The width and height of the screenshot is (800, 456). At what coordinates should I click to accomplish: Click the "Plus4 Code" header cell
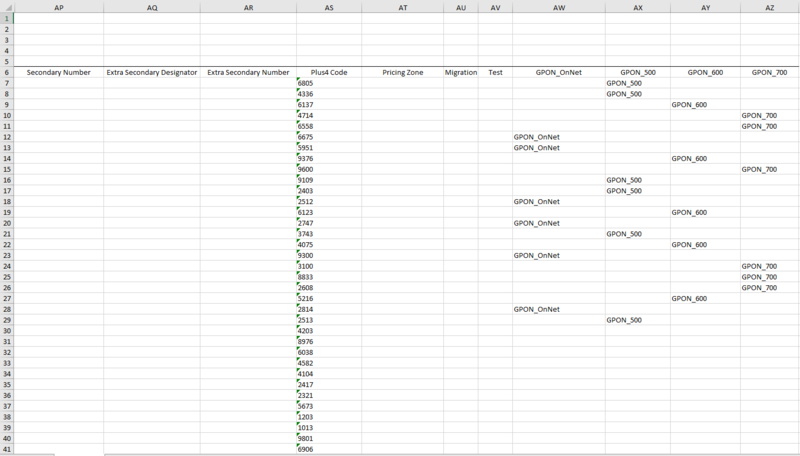(329, 72)
